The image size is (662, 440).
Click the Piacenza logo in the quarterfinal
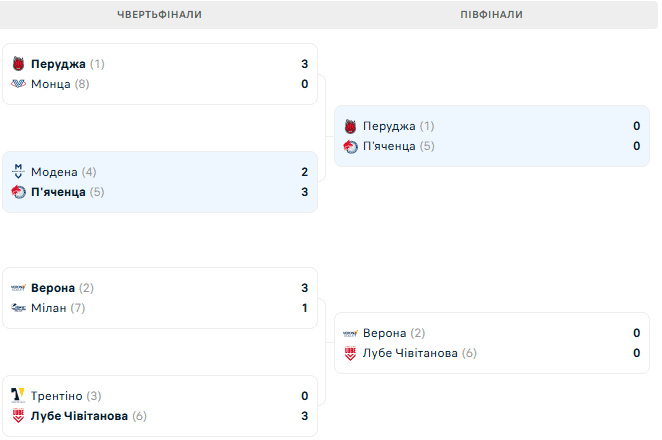point(18,192)
